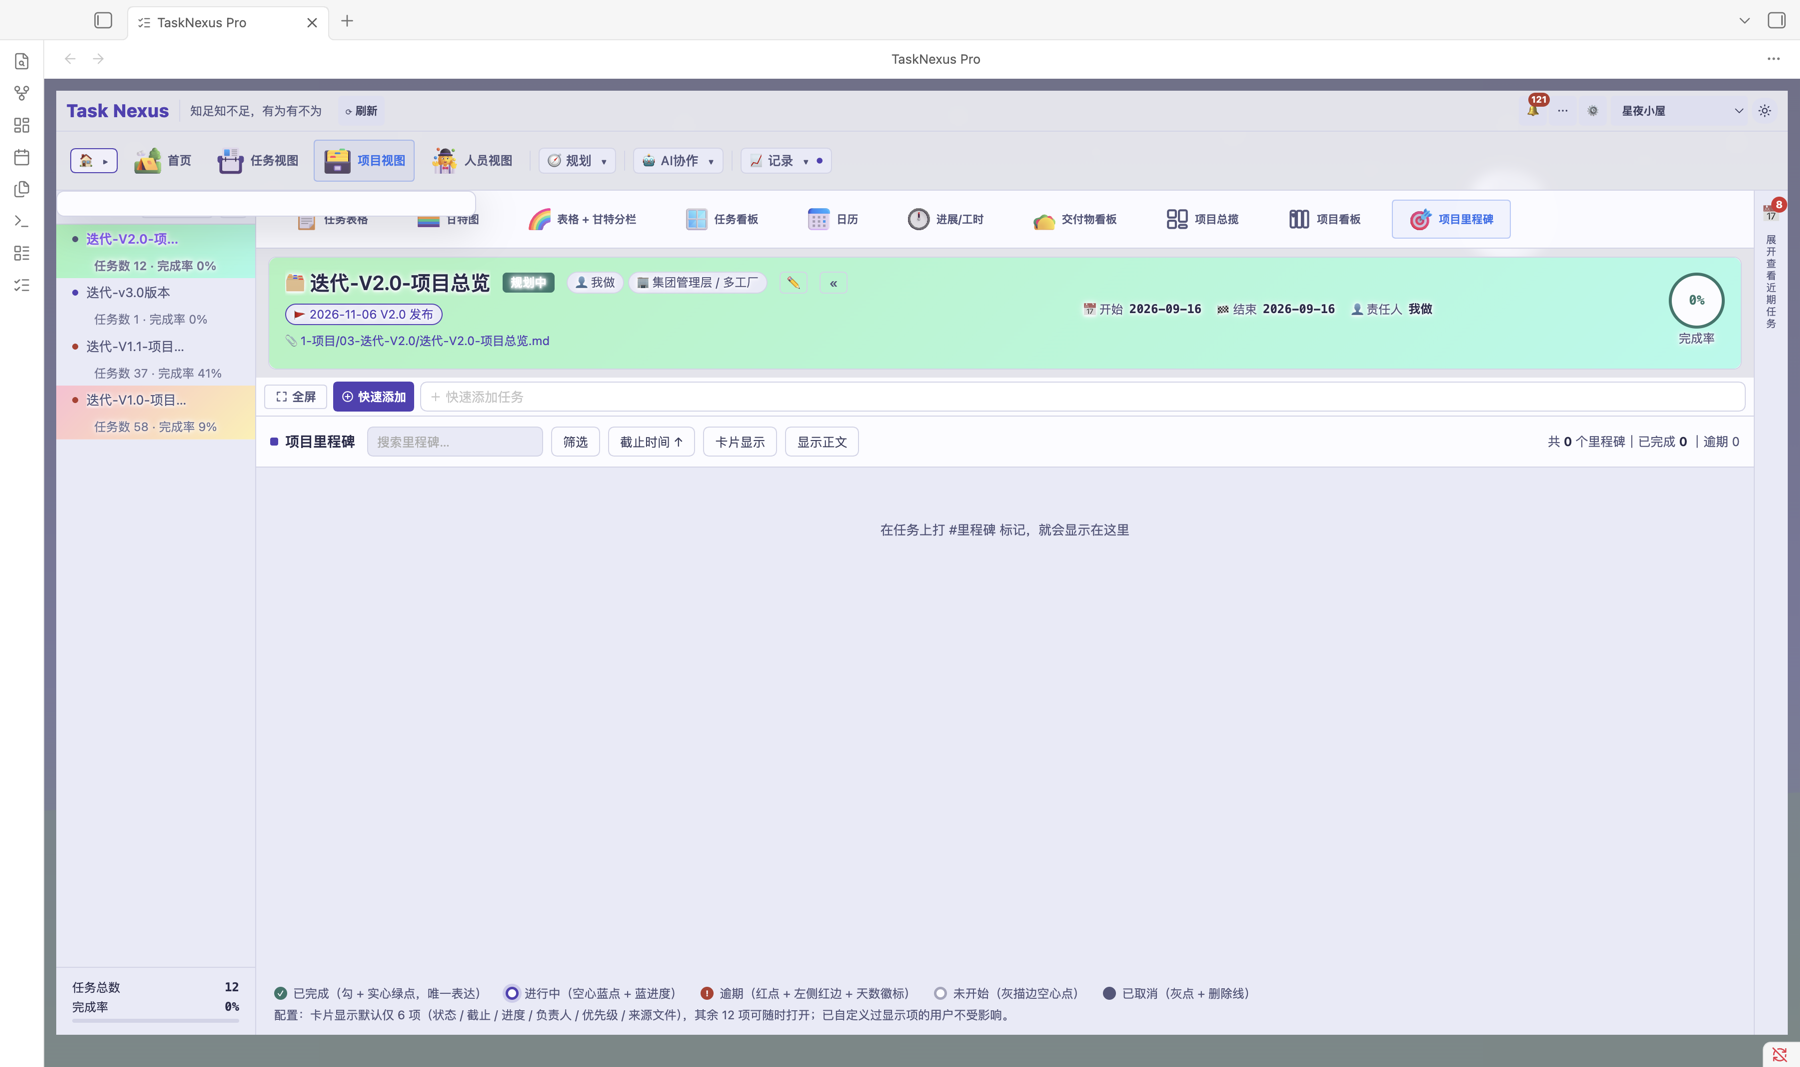Open a new tab with plus icon
This screenshot has width=1800, height=1067.
point(347,21)
